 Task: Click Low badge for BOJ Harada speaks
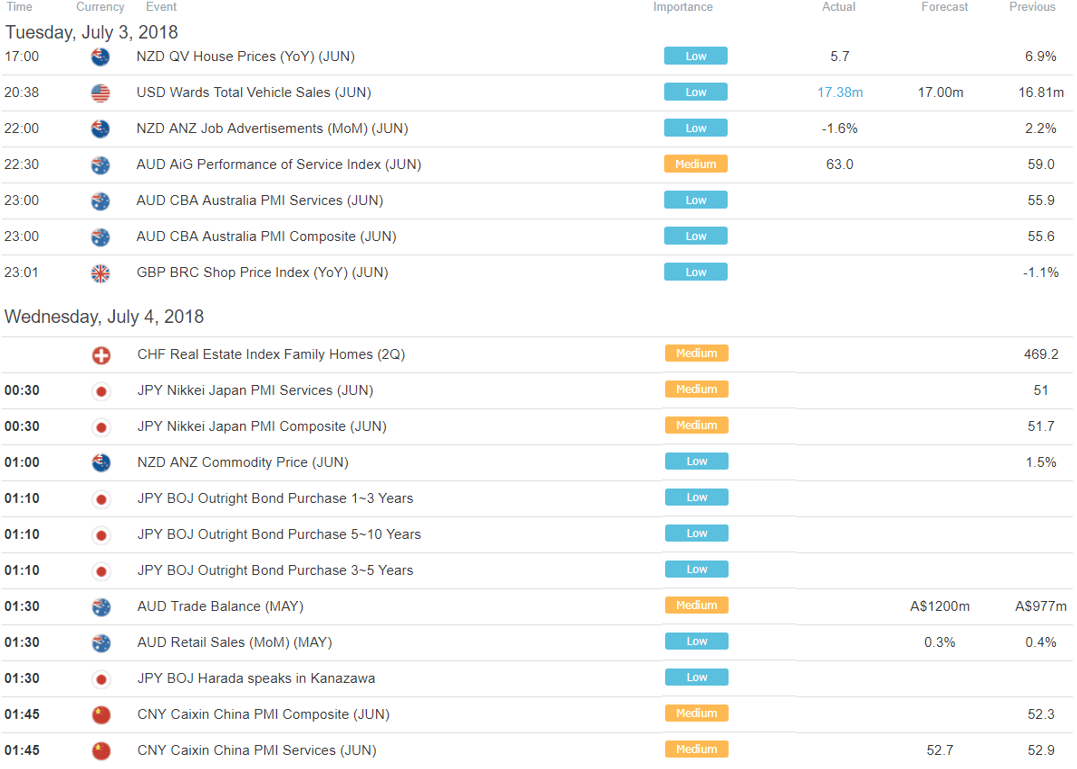[696, 677]
